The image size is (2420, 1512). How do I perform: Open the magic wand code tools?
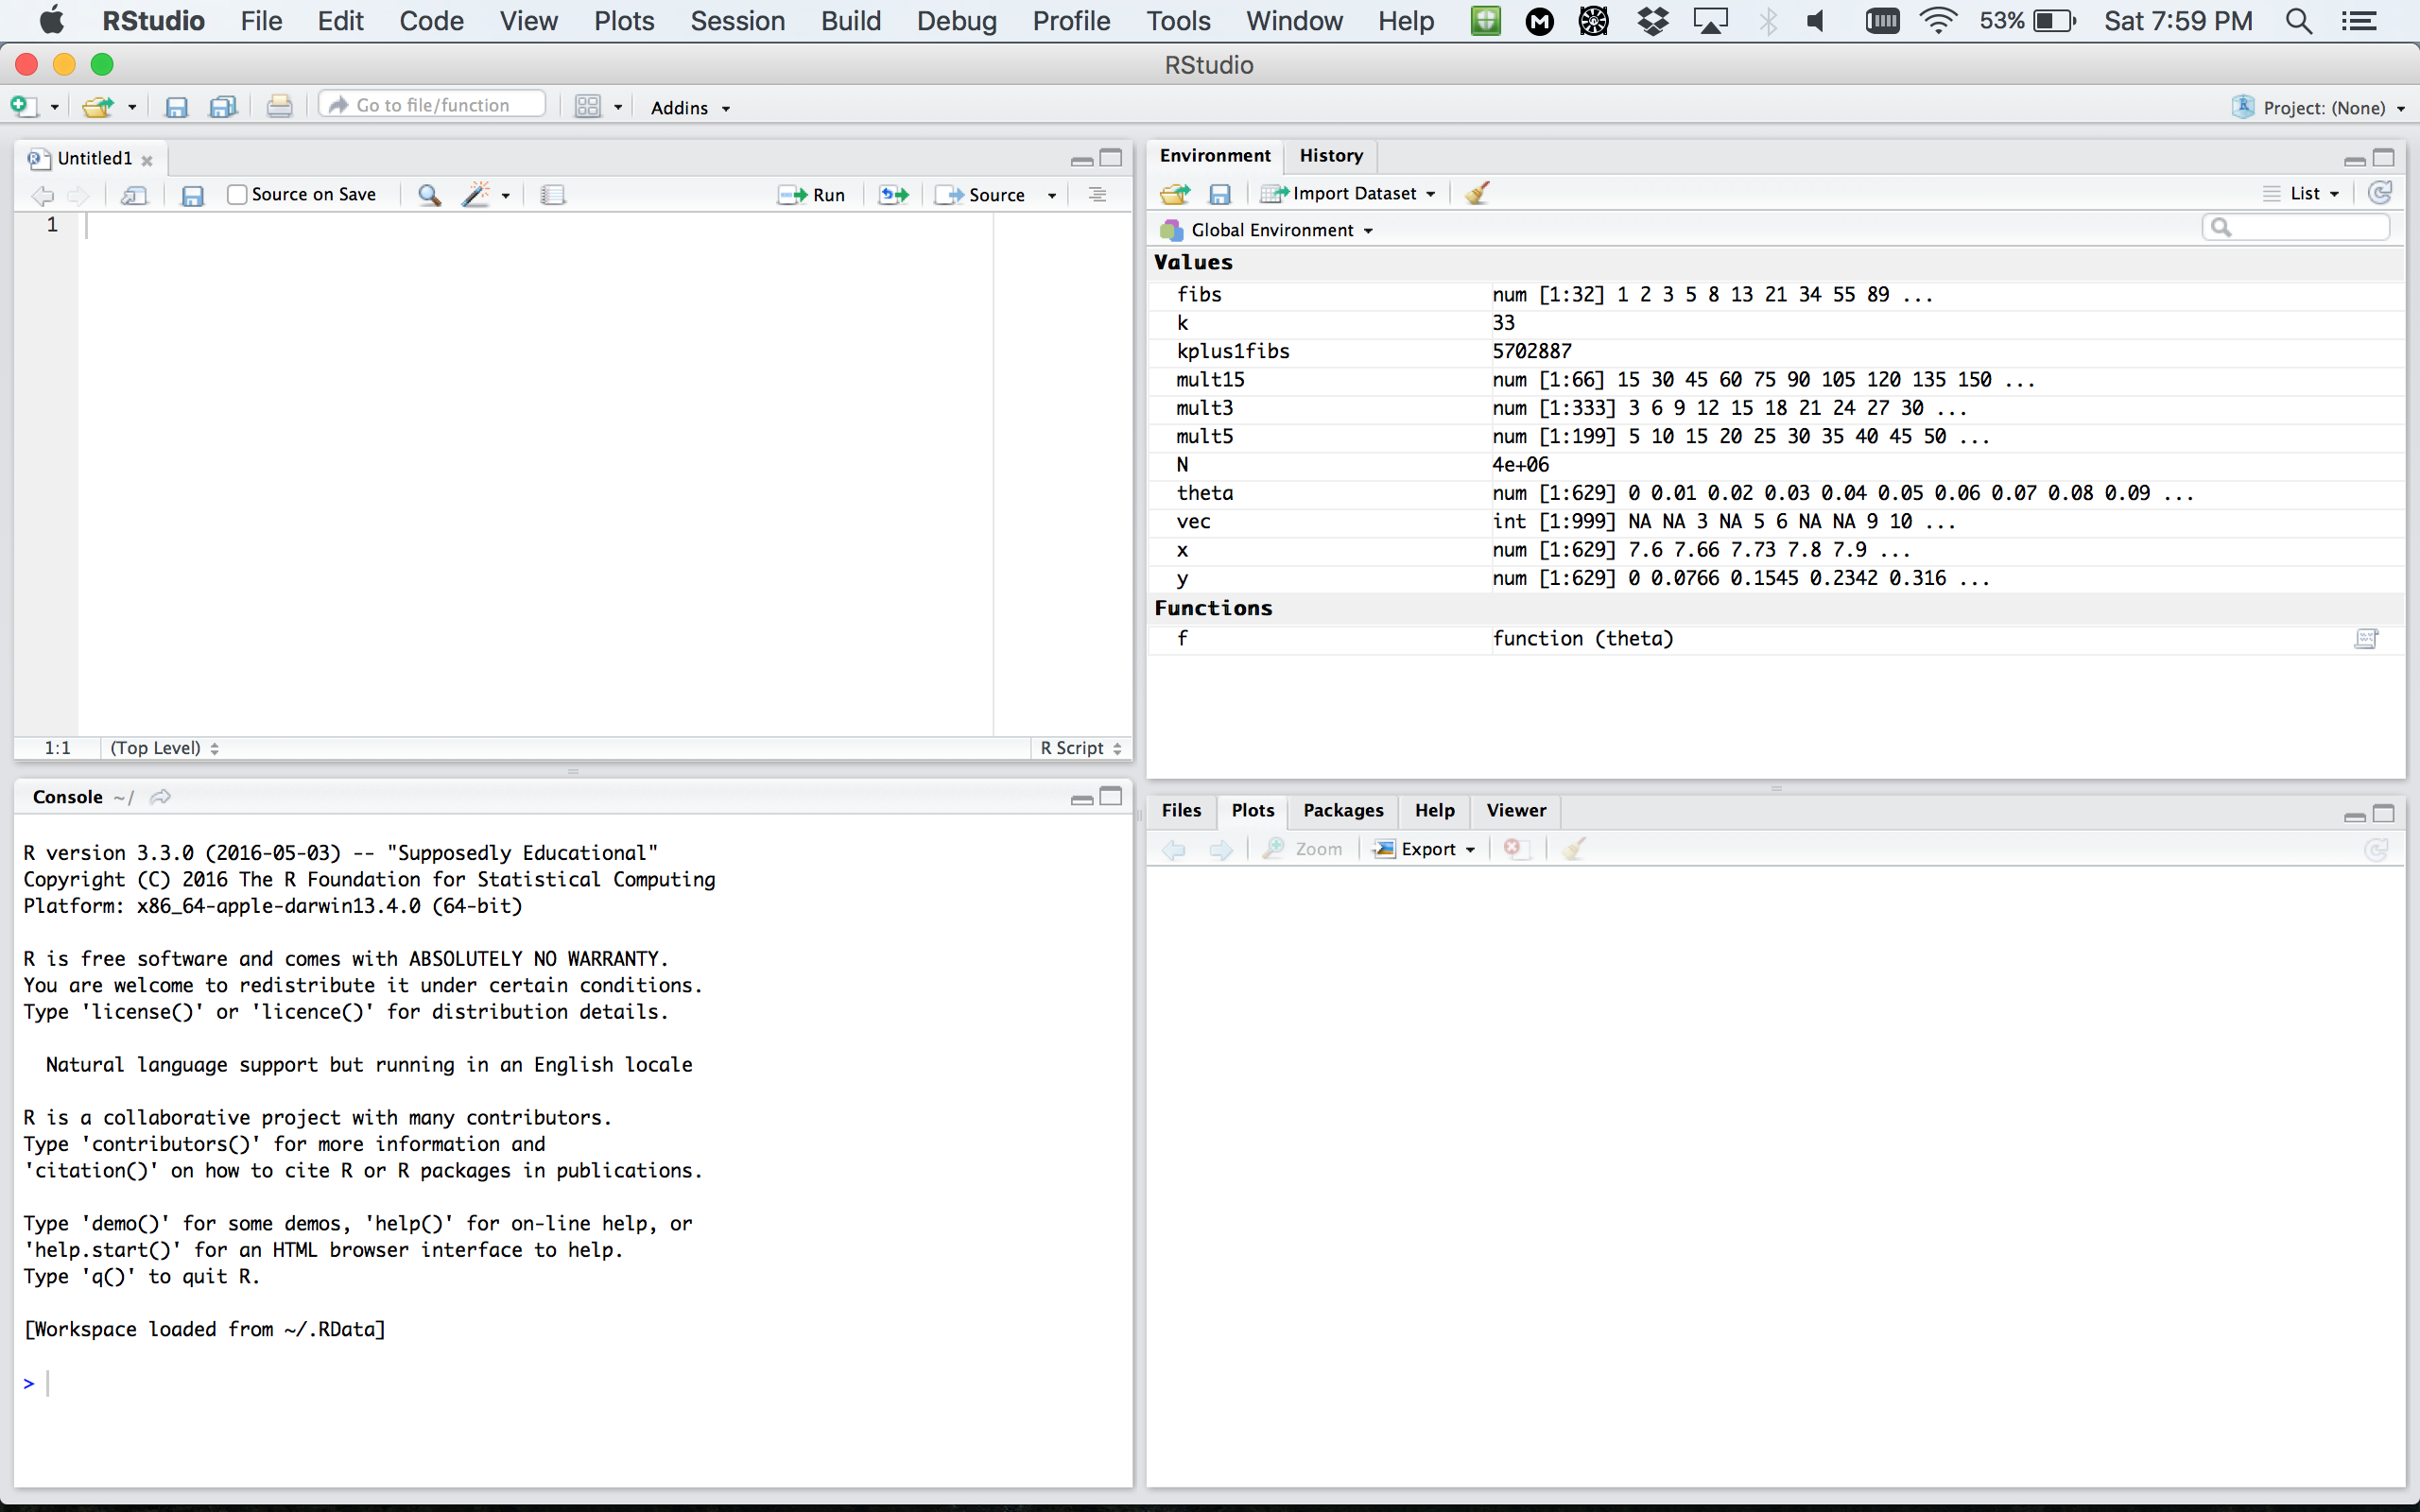pos(477,195)
